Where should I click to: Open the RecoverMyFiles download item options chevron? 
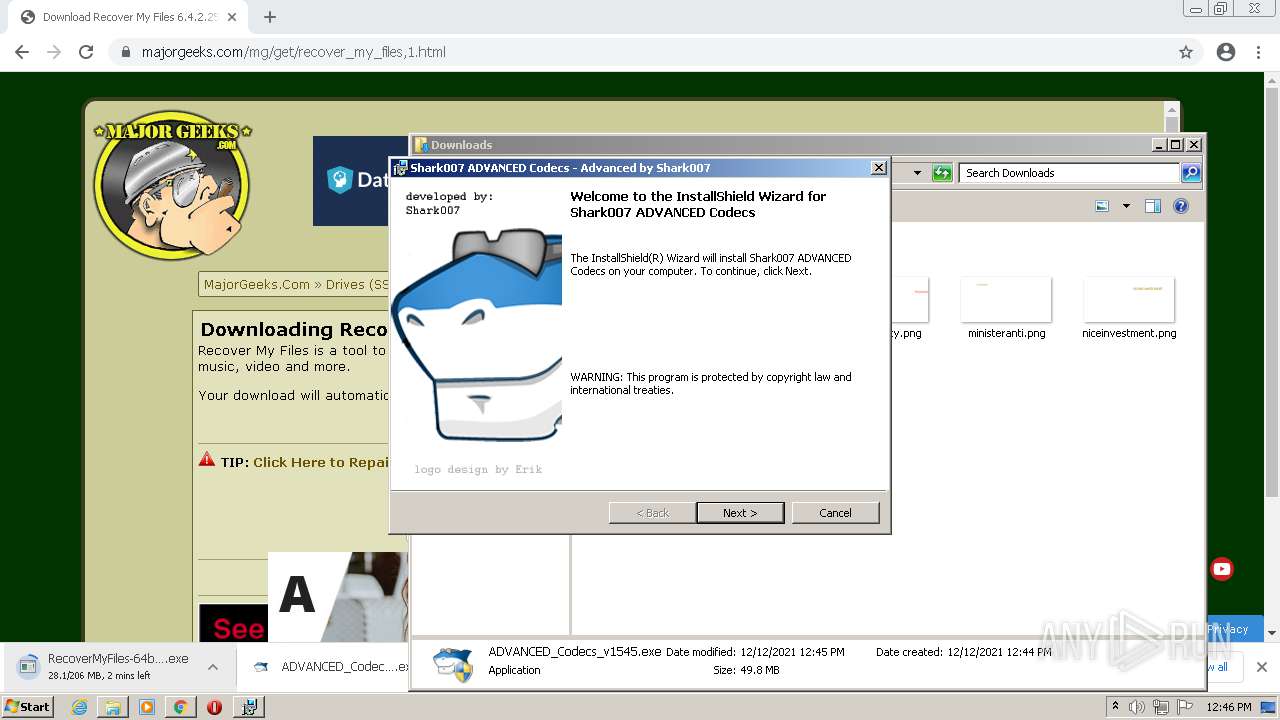click(213, 666)
